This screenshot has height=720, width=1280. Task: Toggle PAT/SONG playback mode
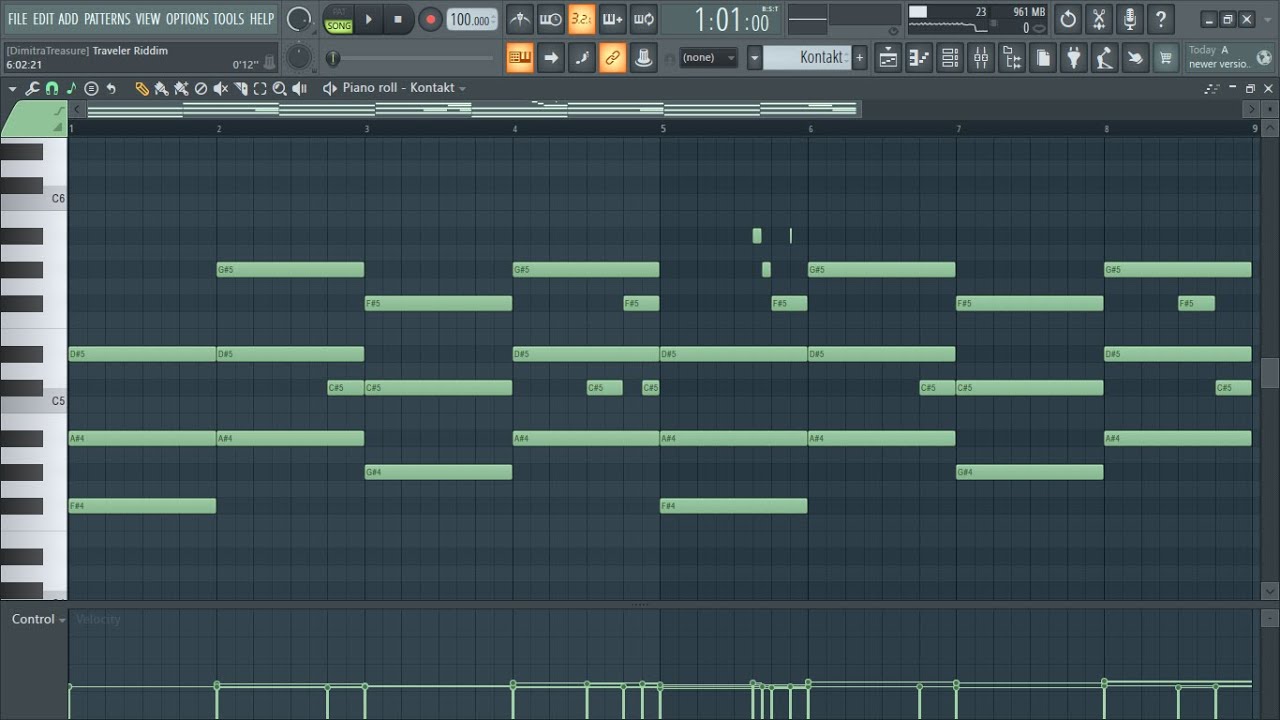pos(339,19)
